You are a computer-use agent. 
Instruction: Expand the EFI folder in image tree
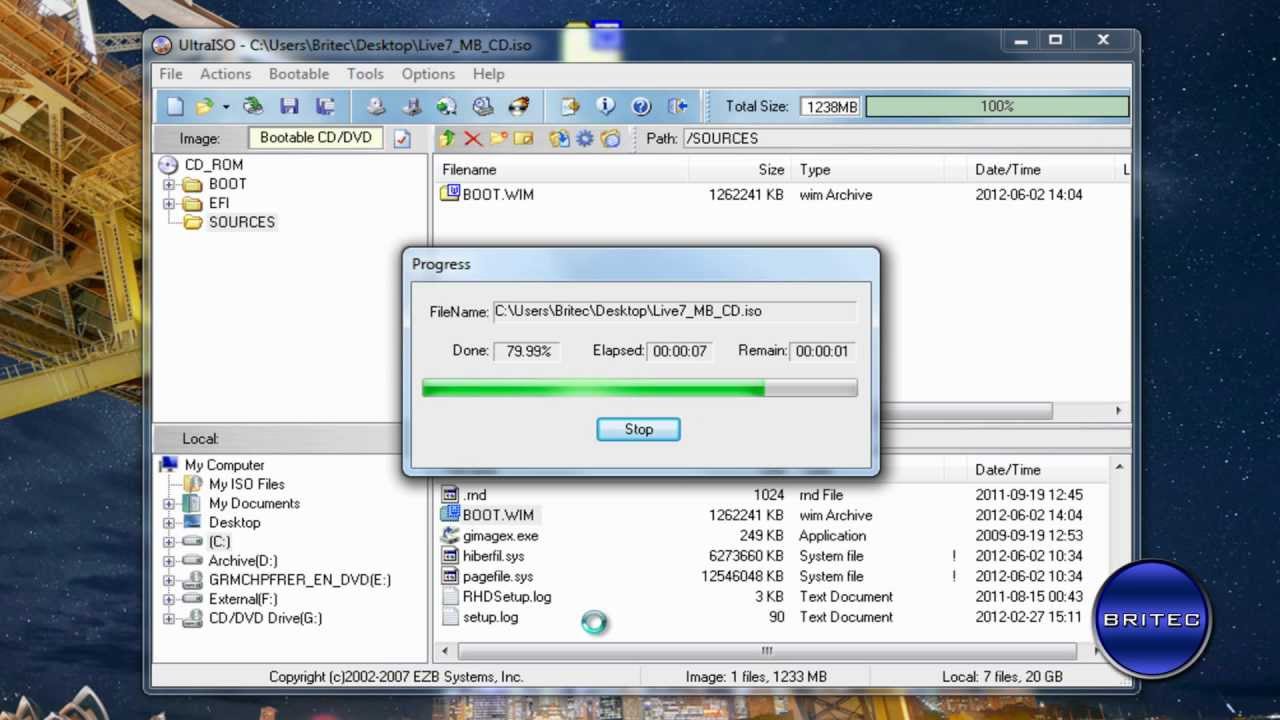pos(169,203)
